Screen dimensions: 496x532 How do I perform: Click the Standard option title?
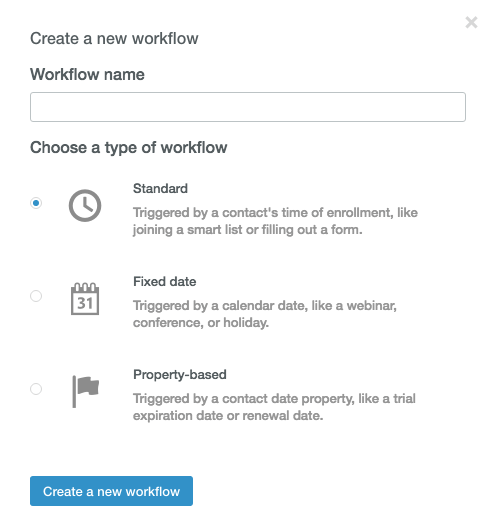(x=160, y=189)
